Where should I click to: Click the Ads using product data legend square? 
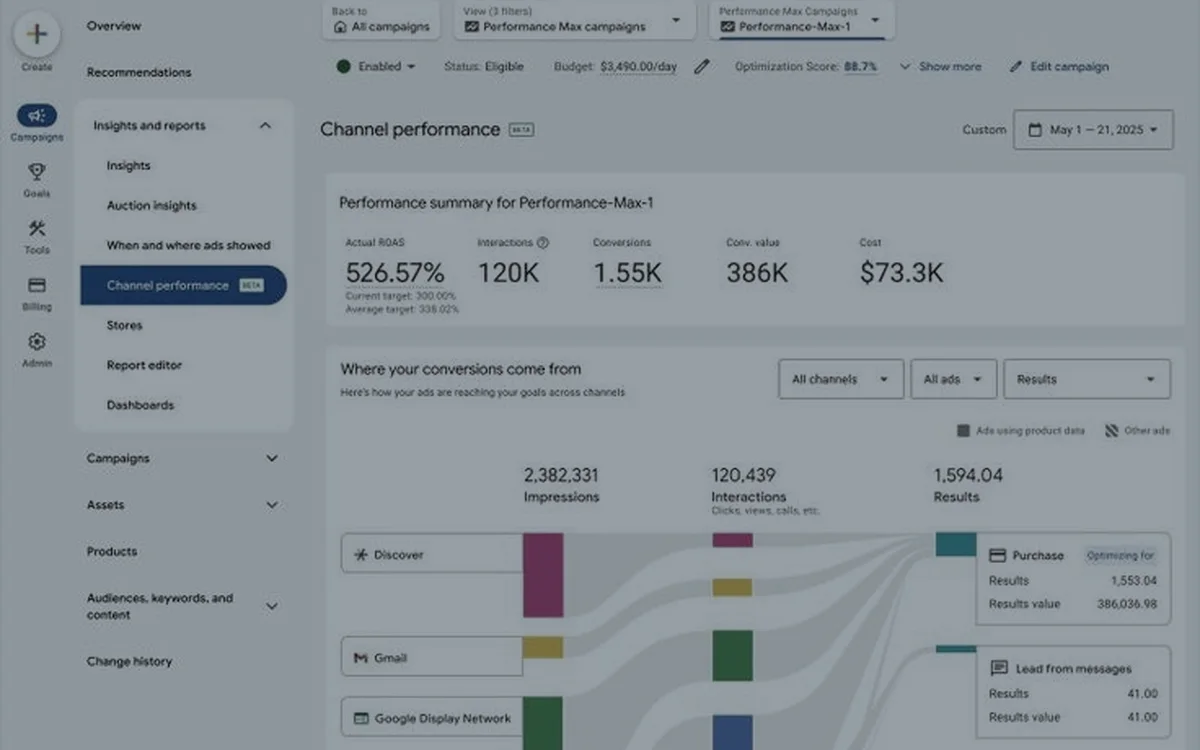[963, 431]
